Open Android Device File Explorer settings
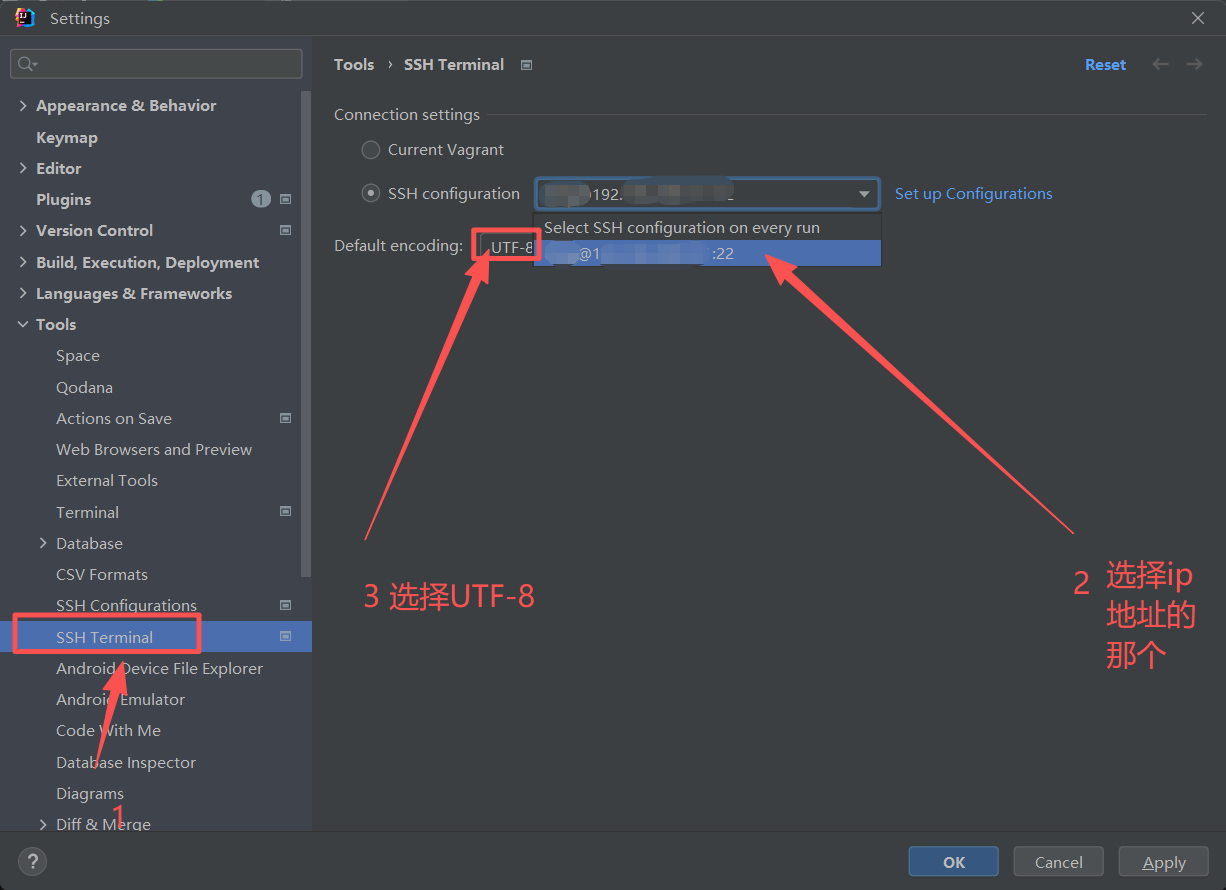Image resolution: width=1226 pixels, height=890 pixels. 160,668
